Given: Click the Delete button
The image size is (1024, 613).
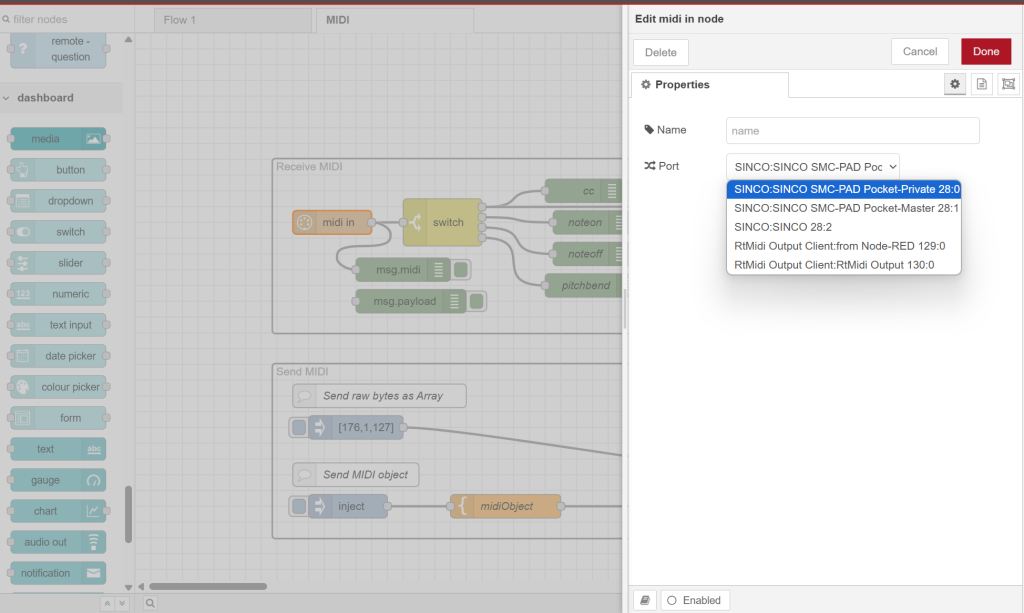Looking at the screenshot, I should [x=661, y=52].
